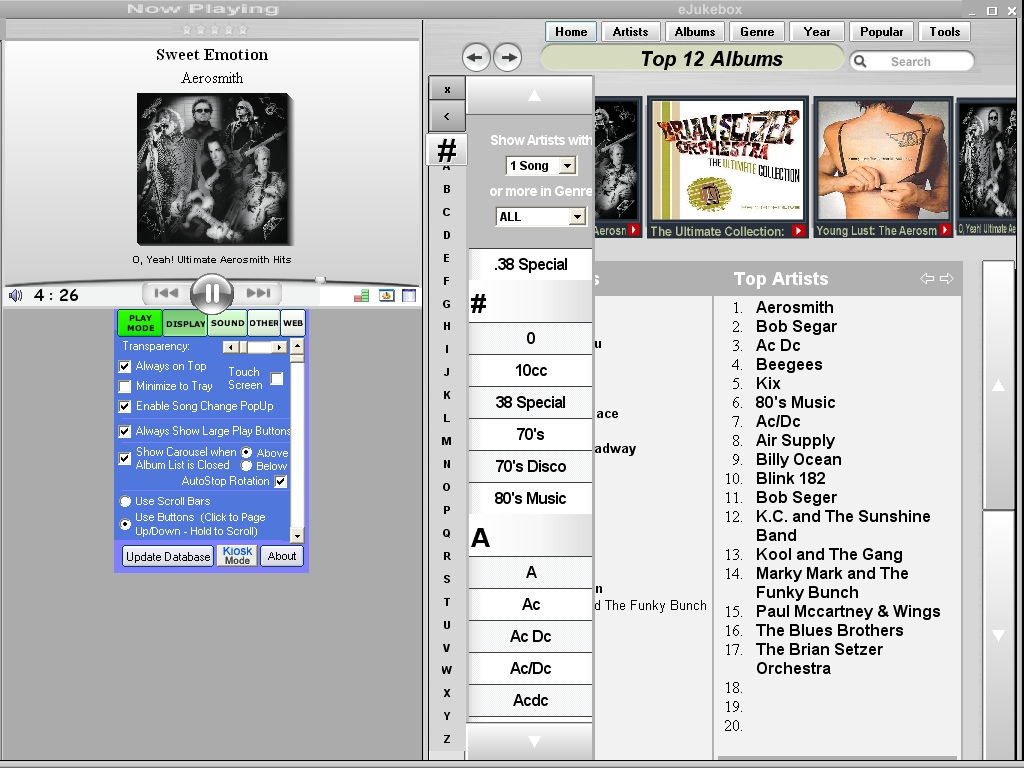Pause playback with the round pause button

click(x=212, y=294)
